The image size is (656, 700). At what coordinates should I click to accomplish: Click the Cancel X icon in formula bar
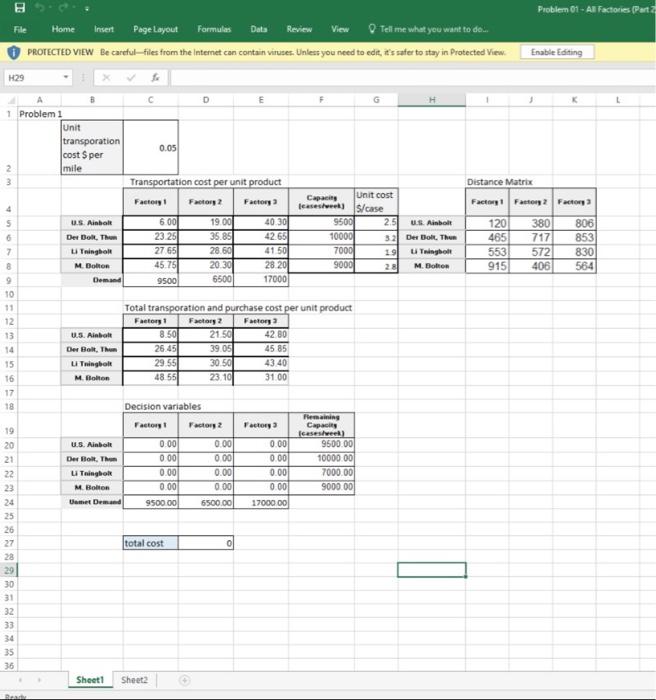click(106, 78)
